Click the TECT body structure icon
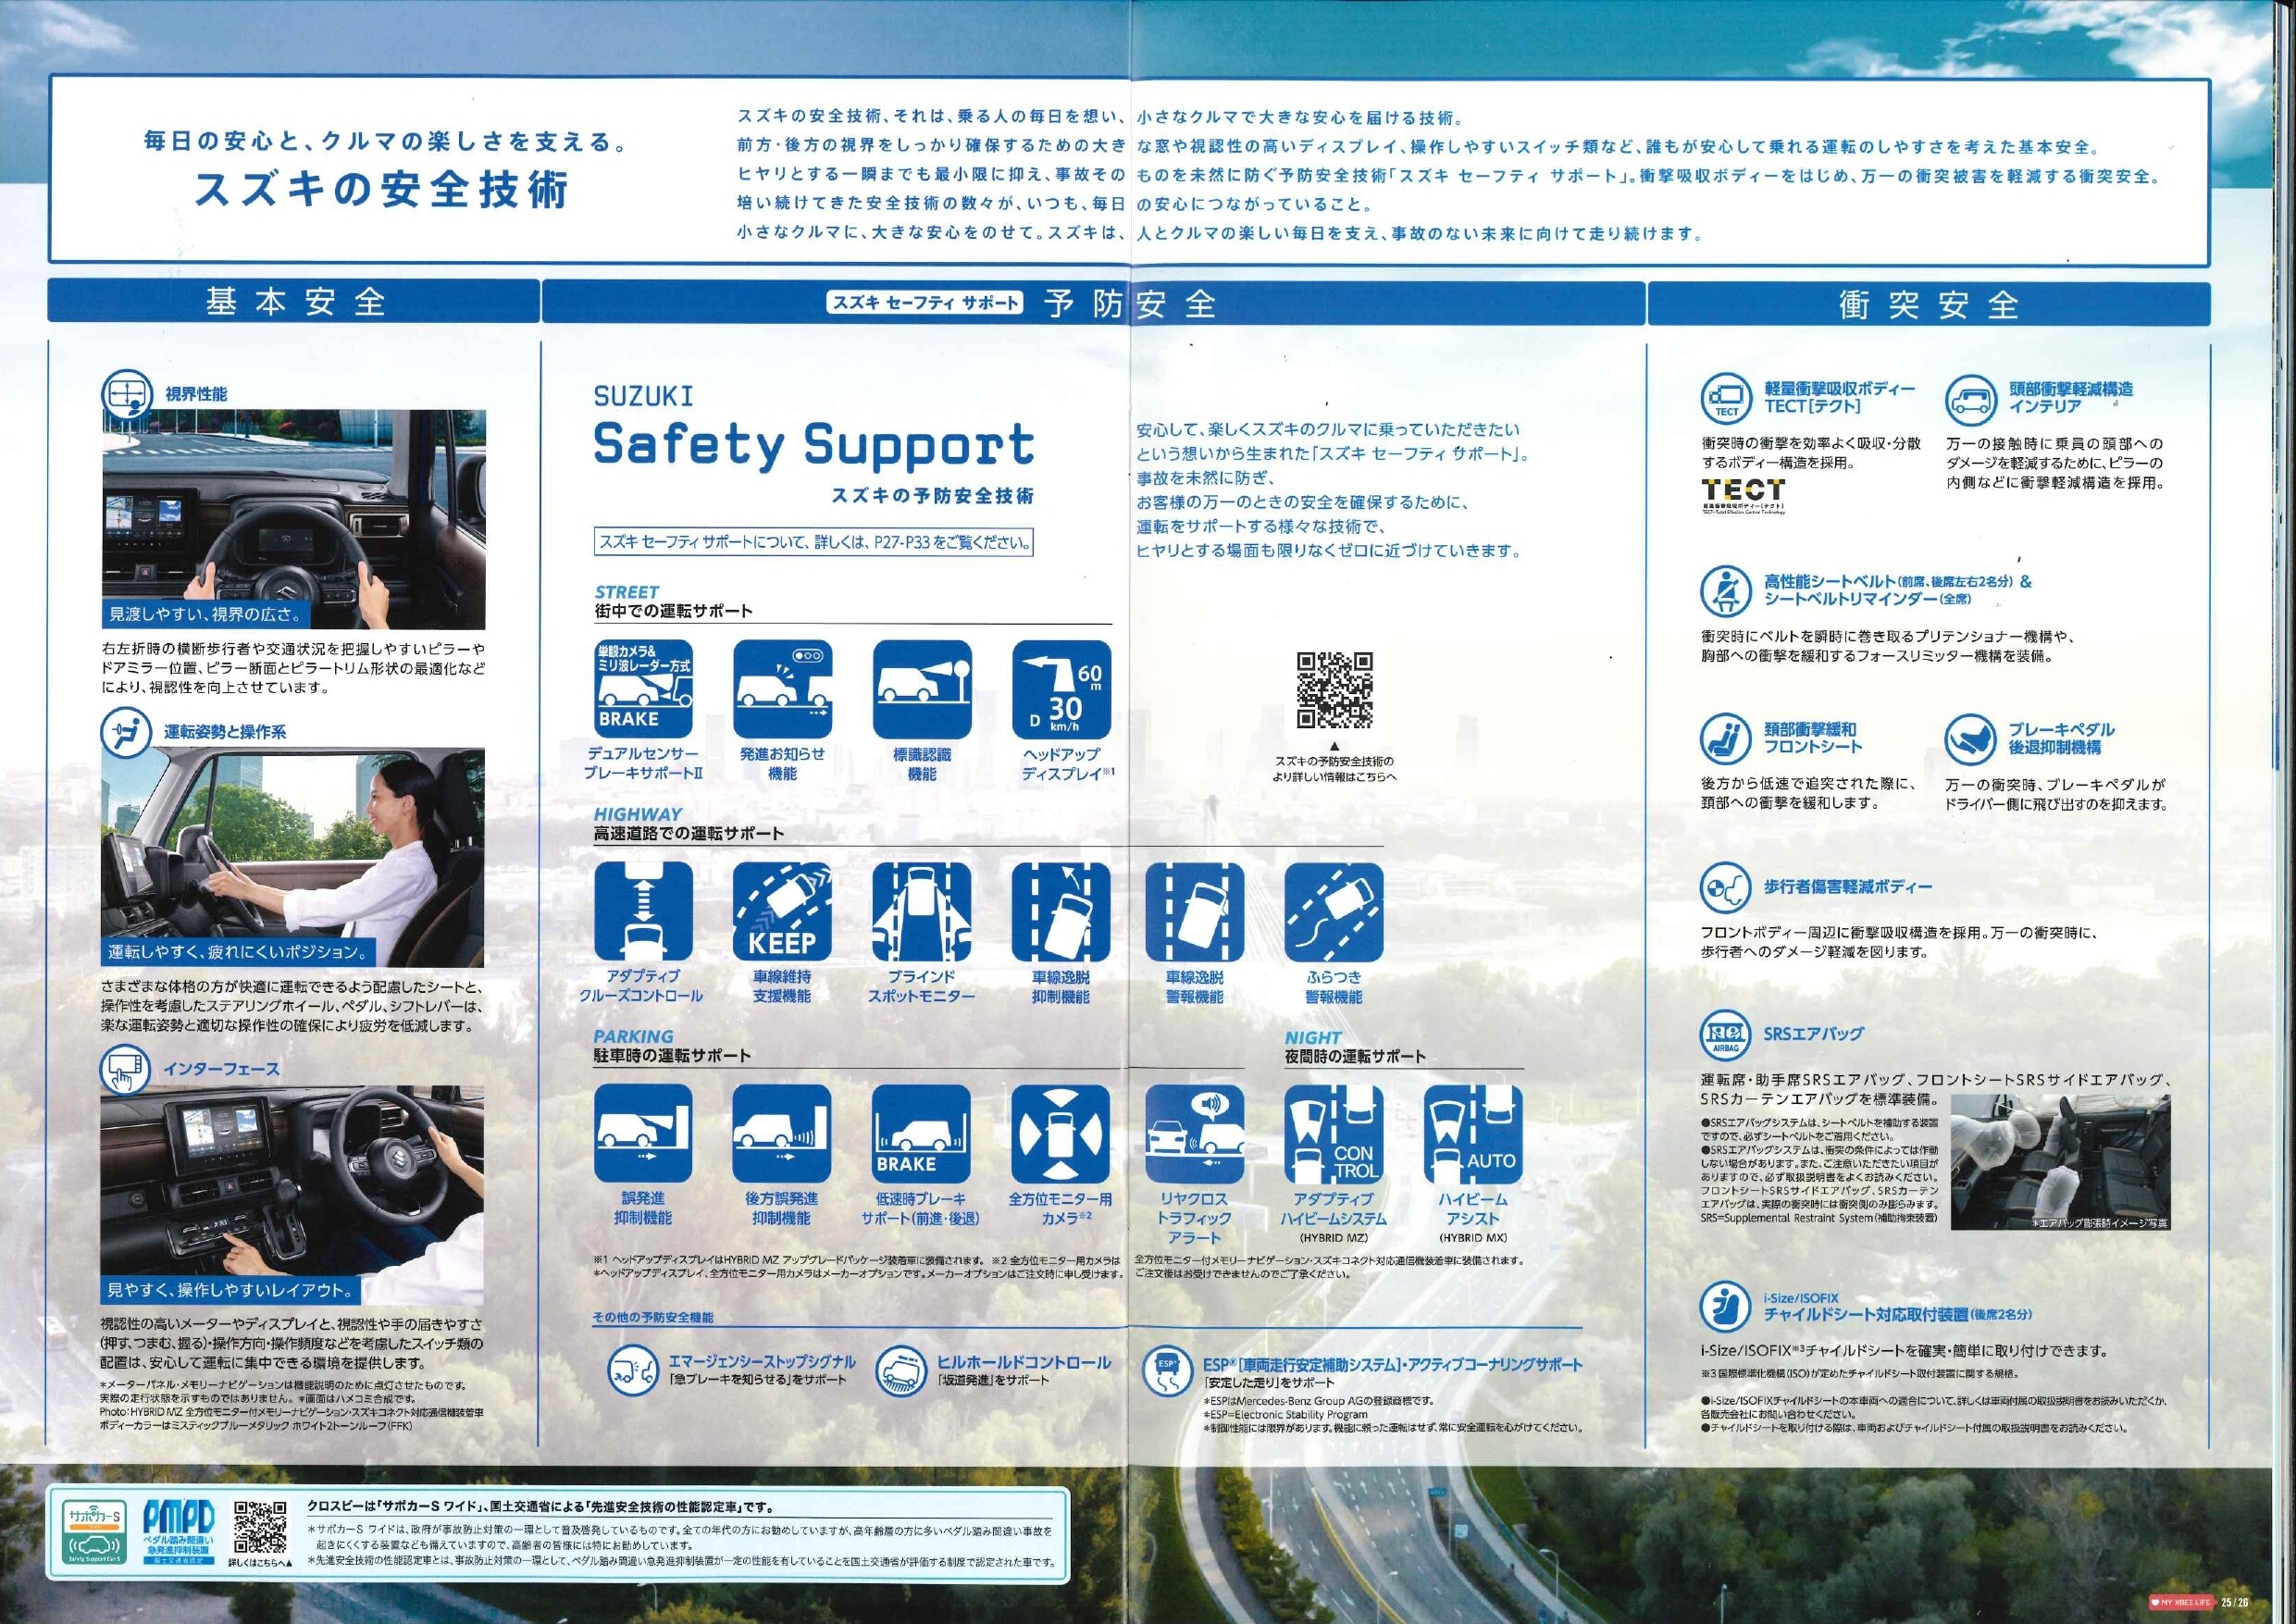The width and height of the screenshot is (2296, 1624). click(1726, 399)
